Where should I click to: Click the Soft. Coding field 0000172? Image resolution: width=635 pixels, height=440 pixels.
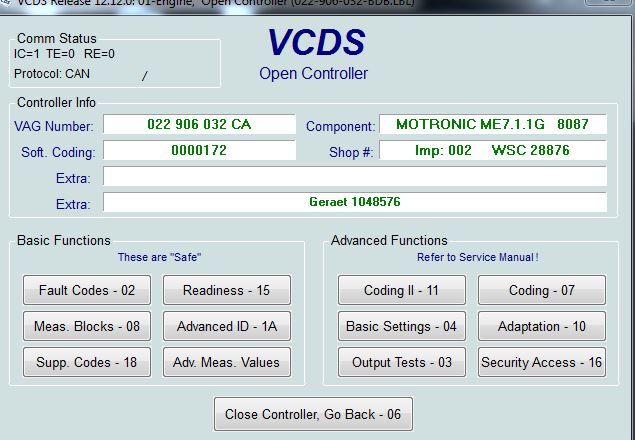coord(199,150)
